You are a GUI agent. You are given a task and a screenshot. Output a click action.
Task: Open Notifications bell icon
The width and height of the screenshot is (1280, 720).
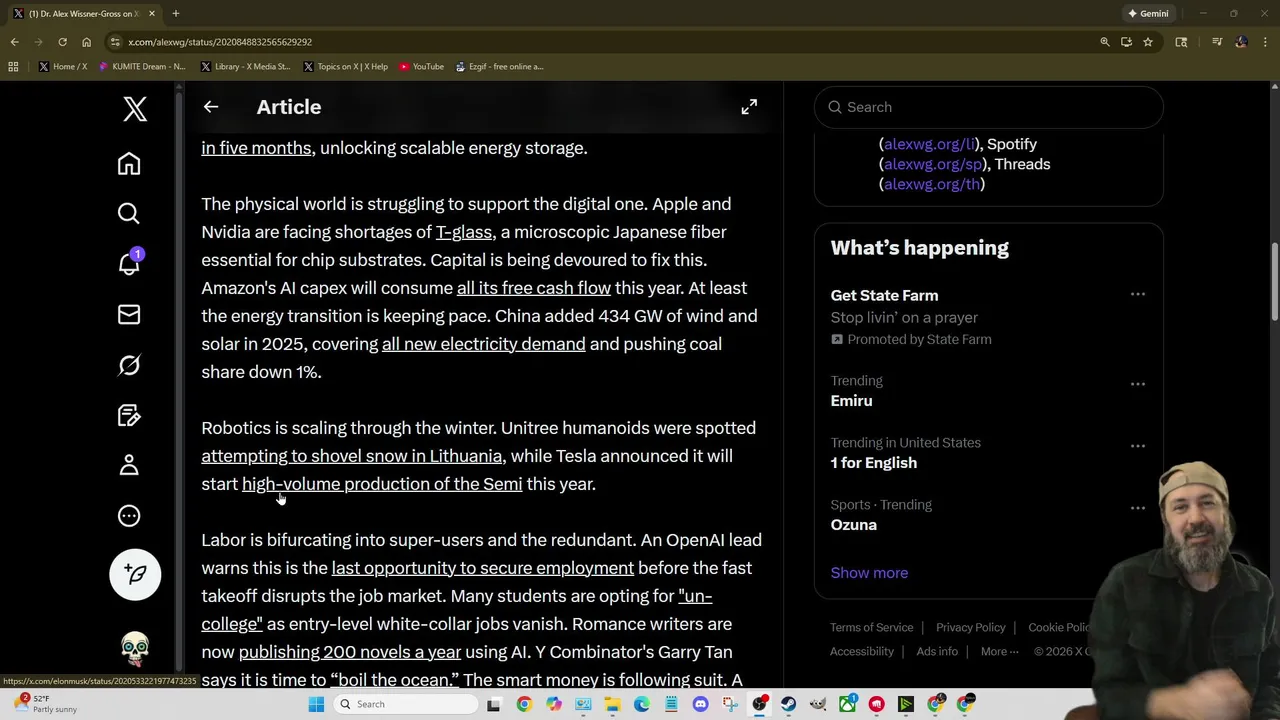(x=129, y=264)
